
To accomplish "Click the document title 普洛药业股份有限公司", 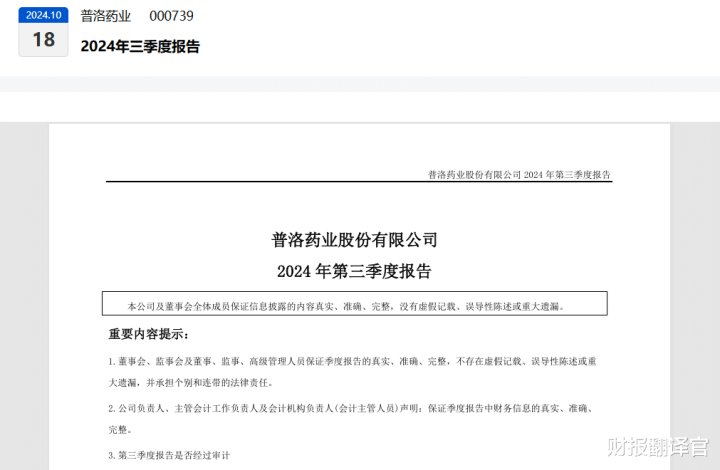I will [x=354, y=240].
